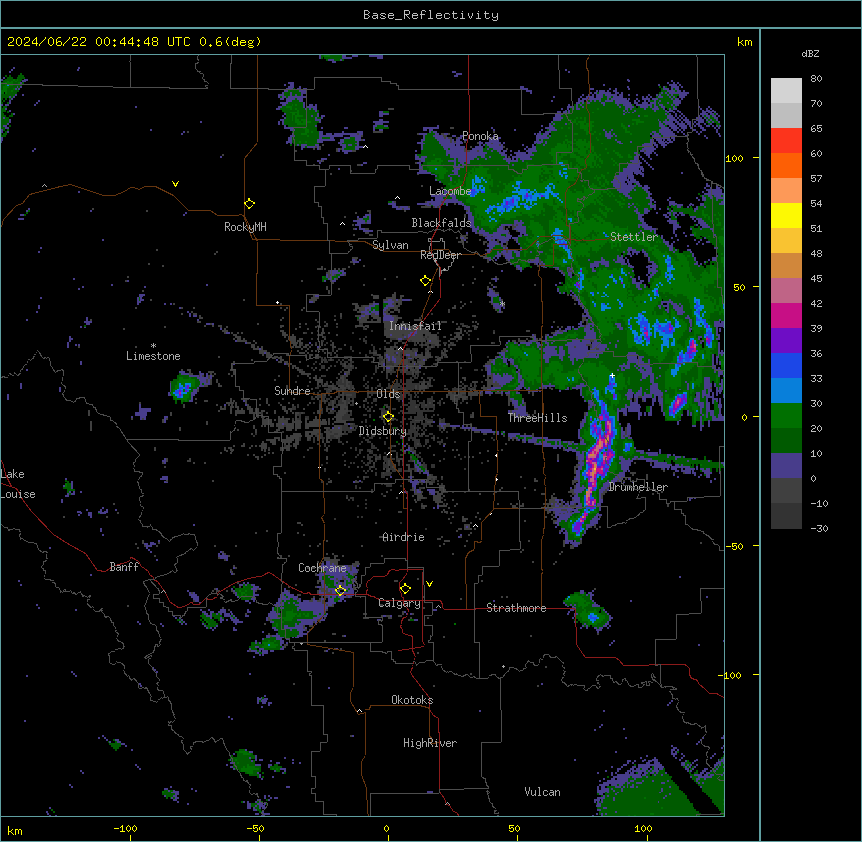Image resolution: width=862 pixels, height=842 pixels.
Task: Select the Drumheller label
Action: 638,487
